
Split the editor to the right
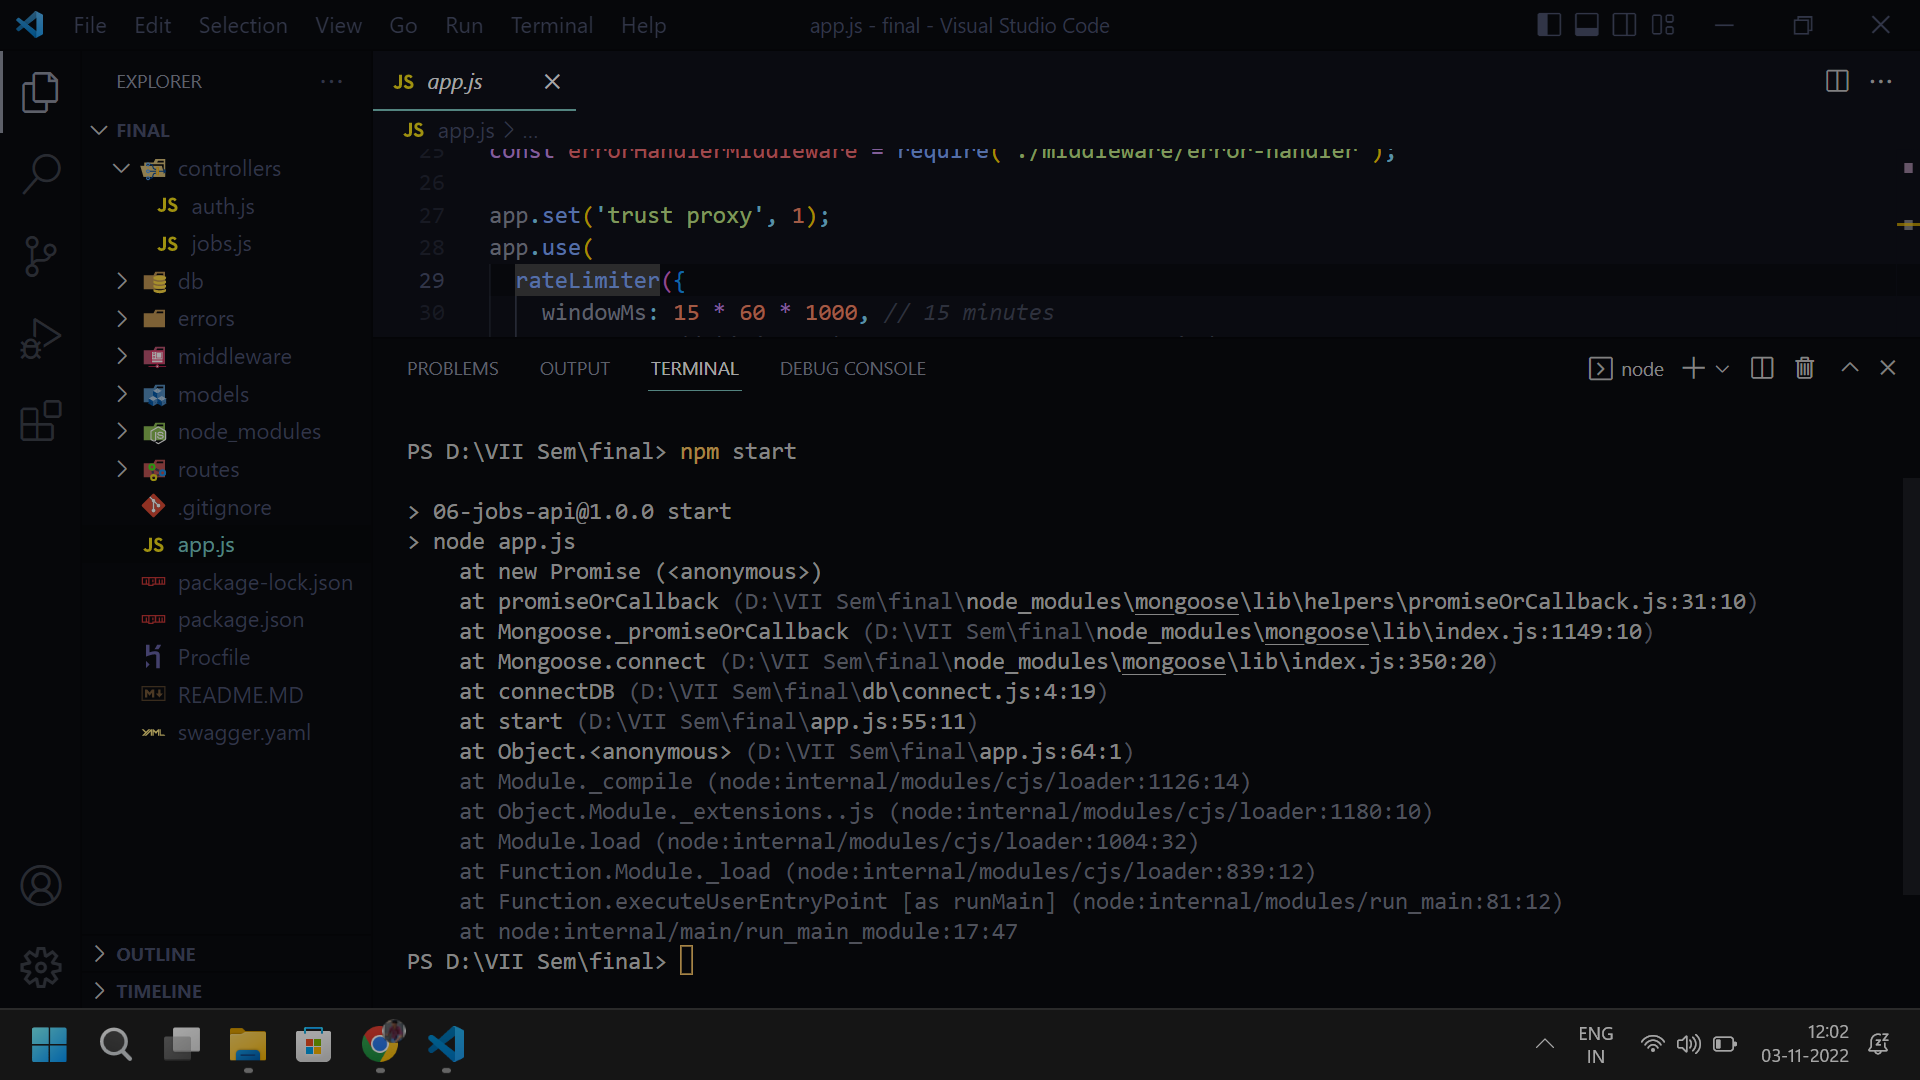(x=1837, y=81)
